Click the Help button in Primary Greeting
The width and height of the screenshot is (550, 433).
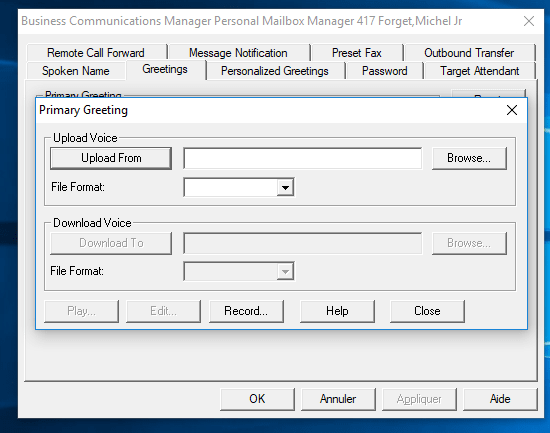tap(337, 311)
